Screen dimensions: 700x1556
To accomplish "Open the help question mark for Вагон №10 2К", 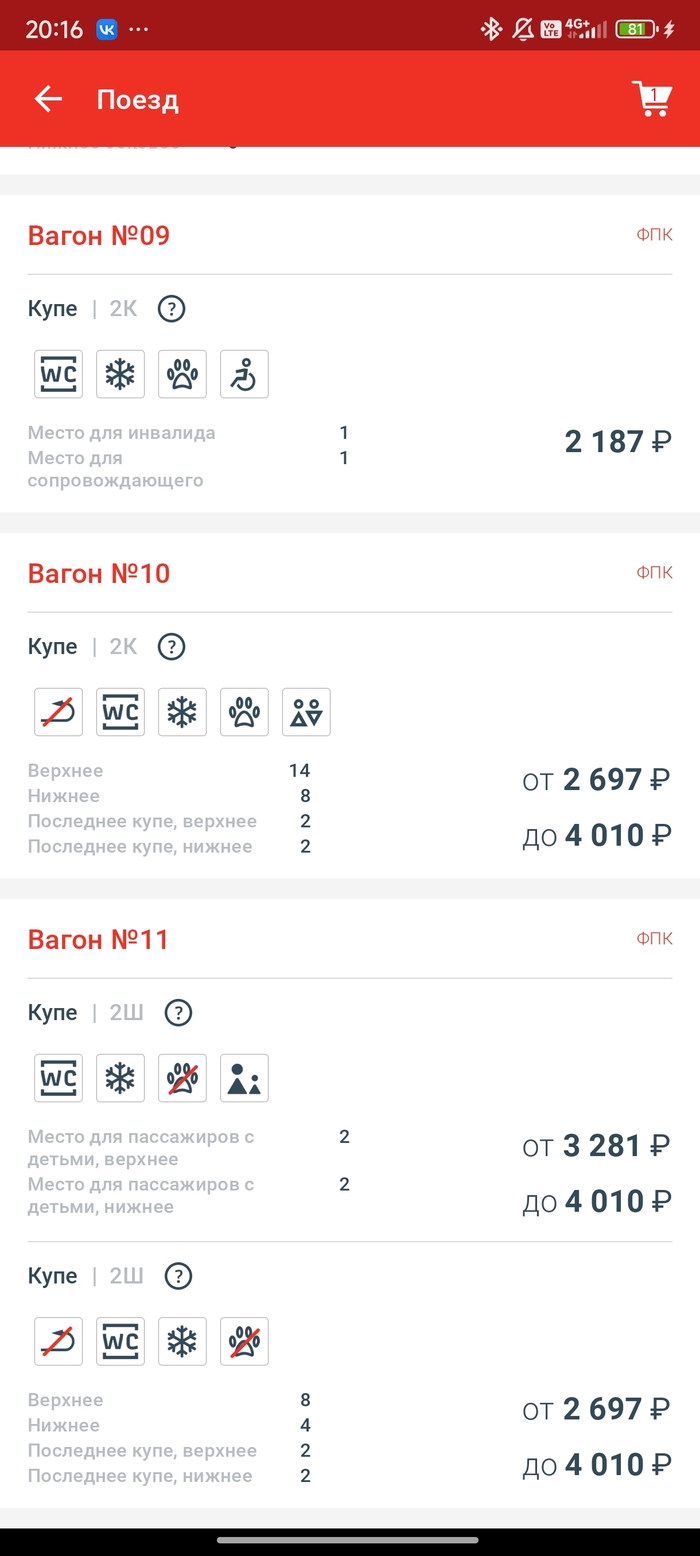I will (172, 646).
